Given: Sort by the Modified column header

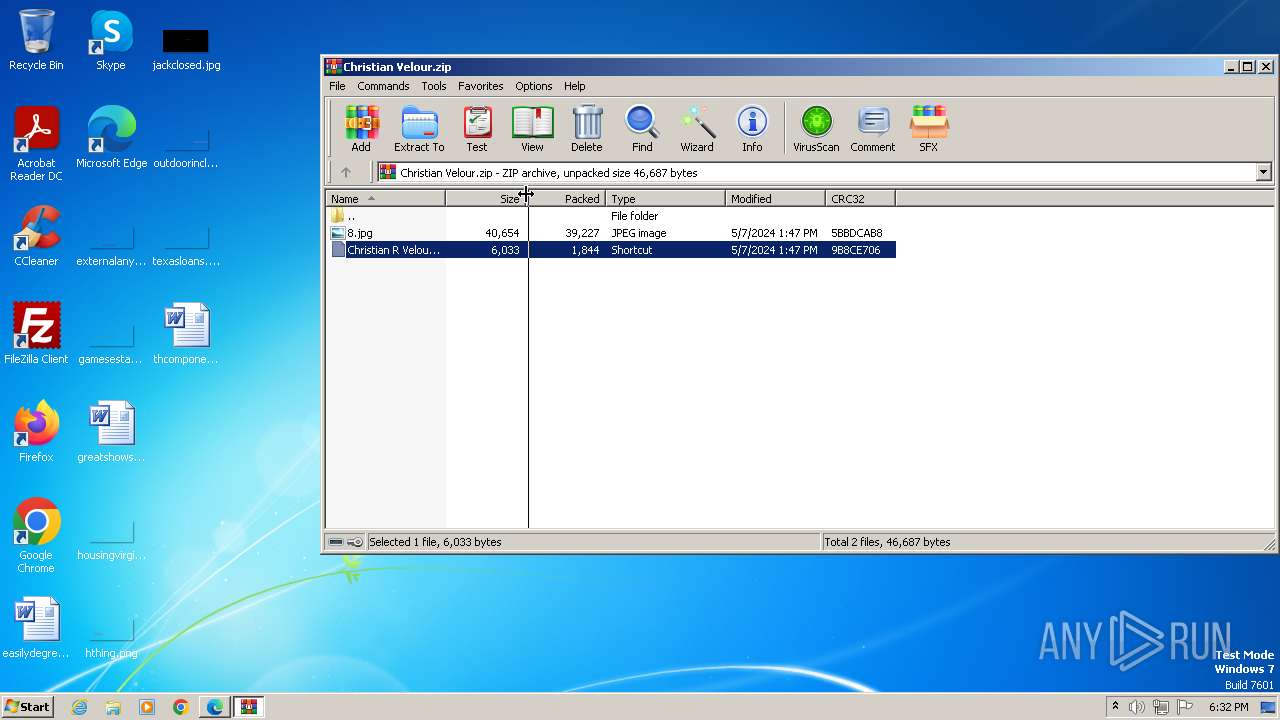Looking at the screenshot, I should [776, 199].
